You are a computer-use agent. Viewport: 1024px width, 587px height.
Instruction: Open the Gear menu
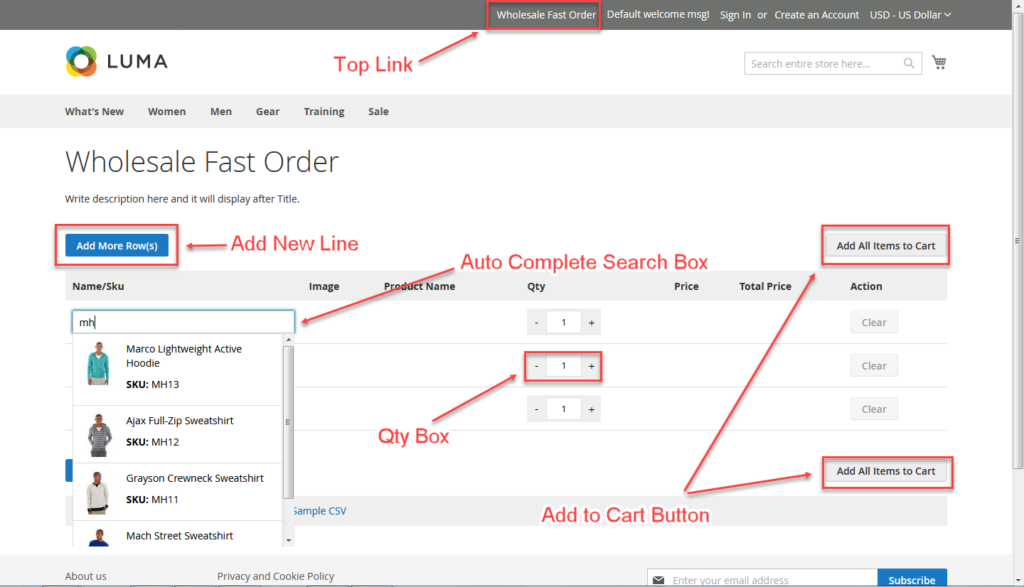tap(268, 112)
